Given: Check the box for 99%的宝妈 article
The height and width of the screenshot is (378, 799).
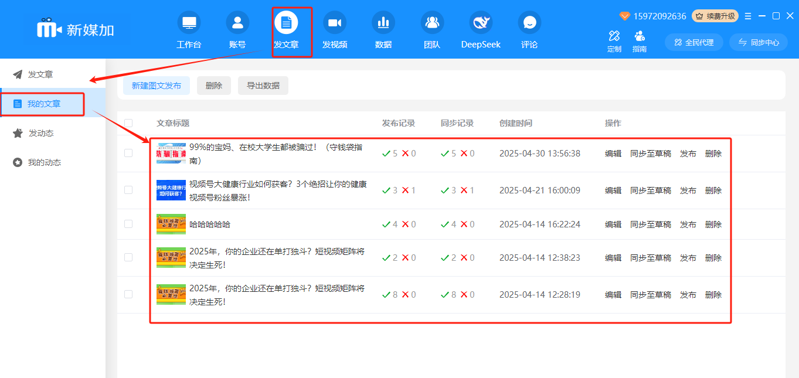Looking at the screenshot, I should coord(128,153).
